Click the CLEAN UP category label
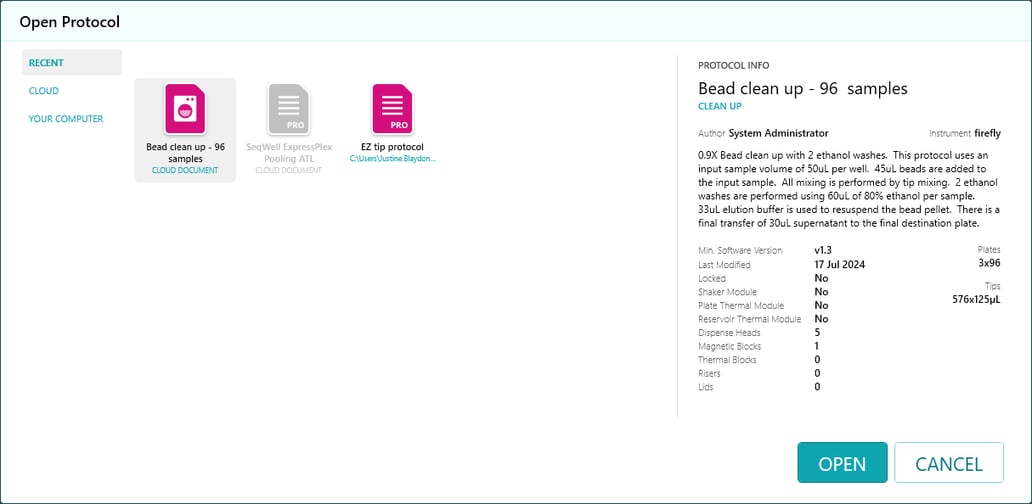 pyautogui.click(x=719, y=106)
